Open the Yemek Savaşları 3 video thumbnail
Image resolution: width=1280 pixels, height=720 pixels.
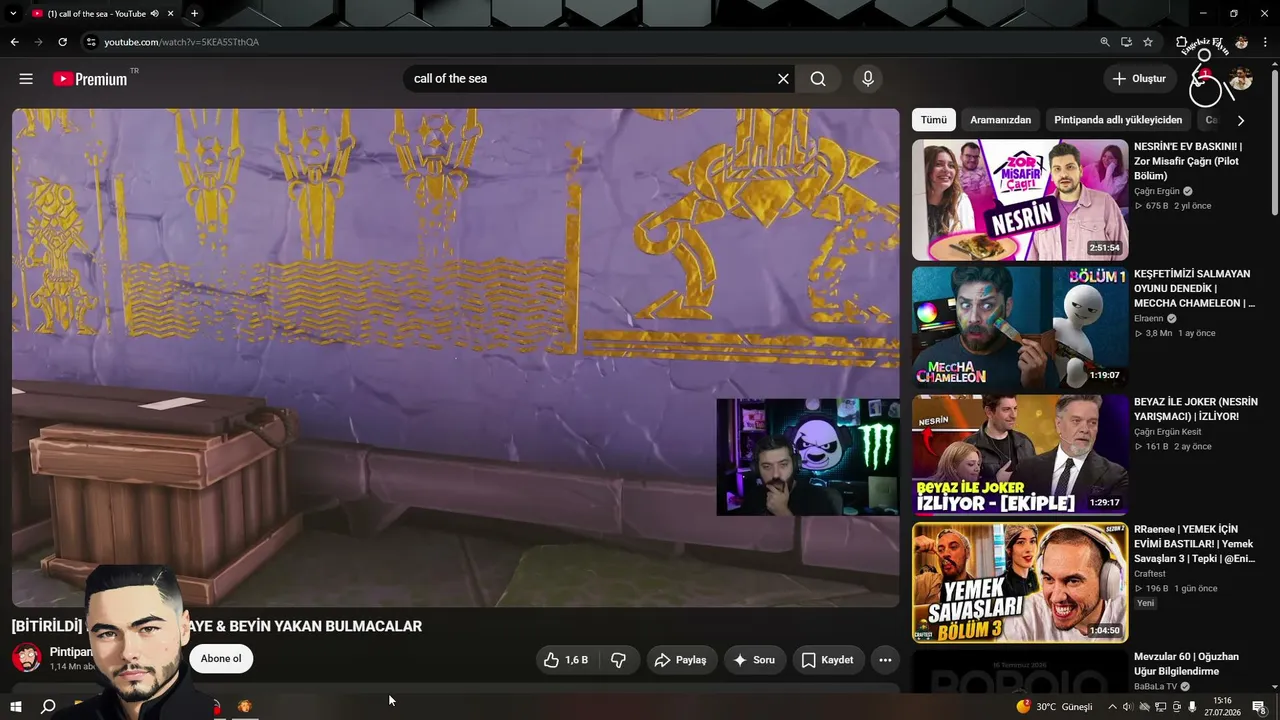pos(1020,582)
